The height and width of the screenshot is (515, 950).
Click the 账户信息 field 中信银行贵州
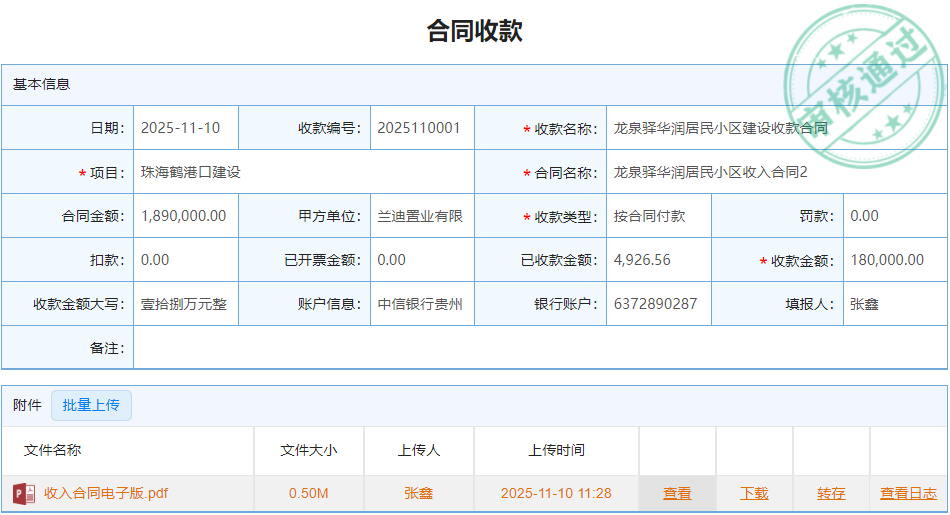click(x=421, y=304)
